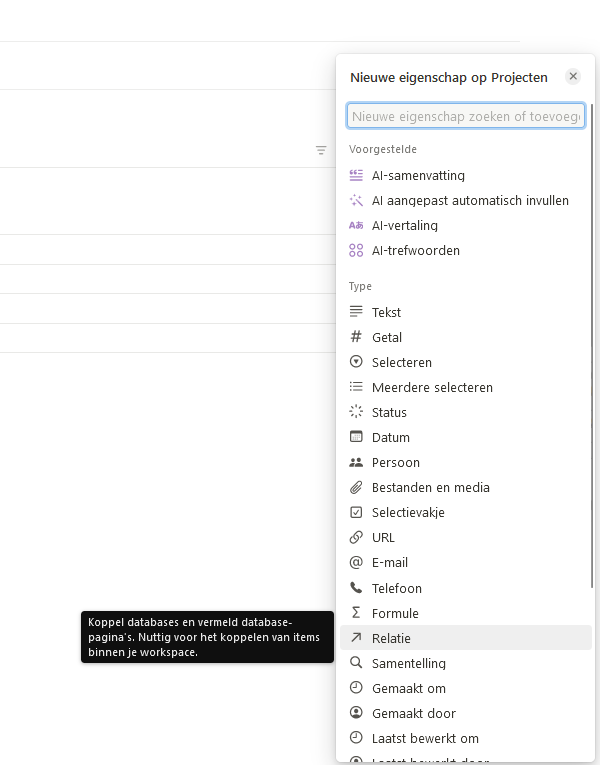Select the Telefoon property type

466,588
